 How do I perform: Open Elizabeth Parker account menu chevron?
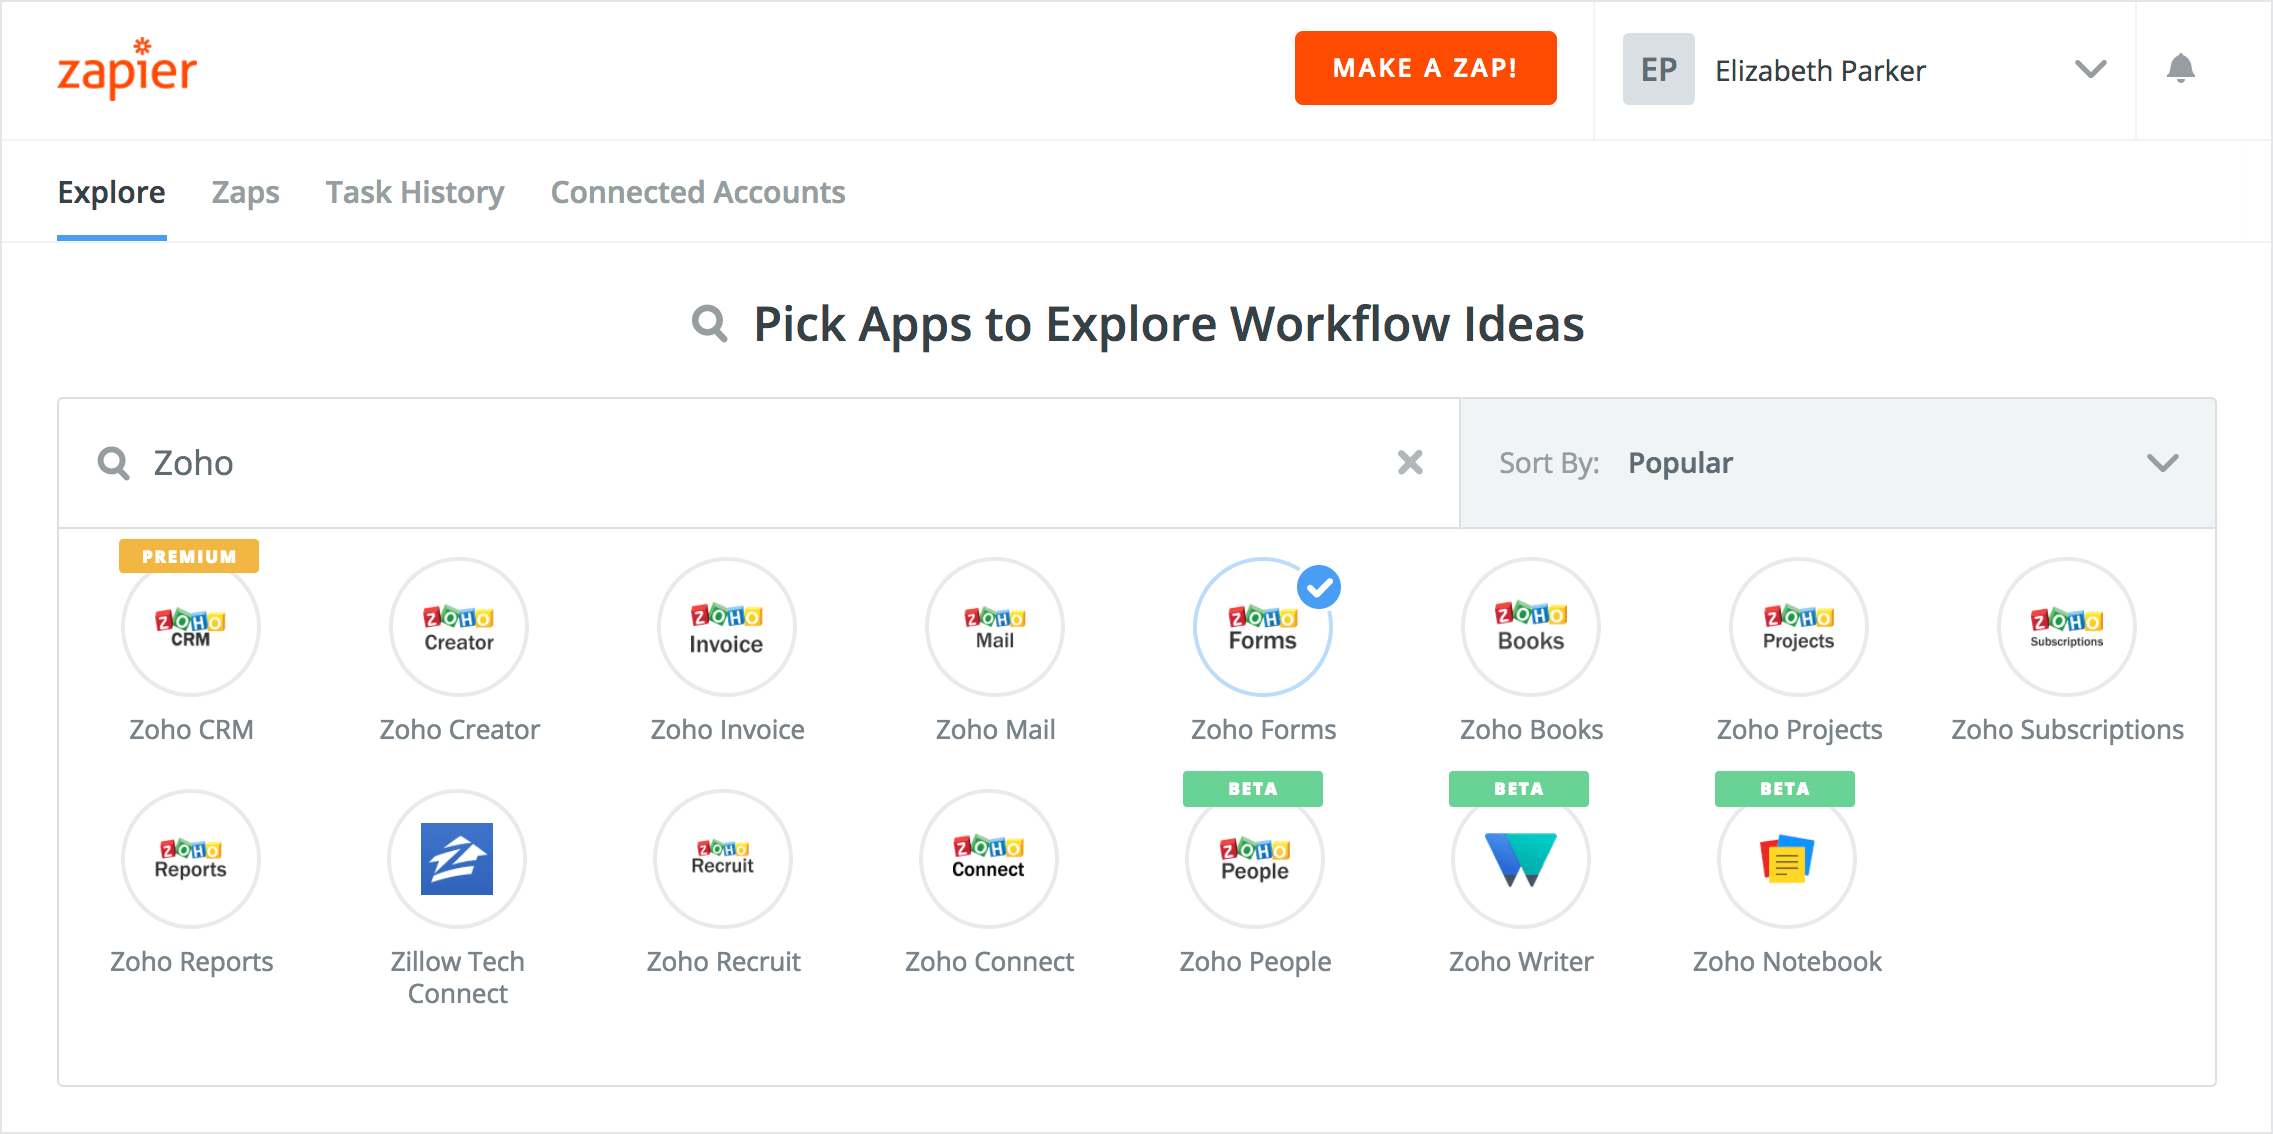point(2090,69)
